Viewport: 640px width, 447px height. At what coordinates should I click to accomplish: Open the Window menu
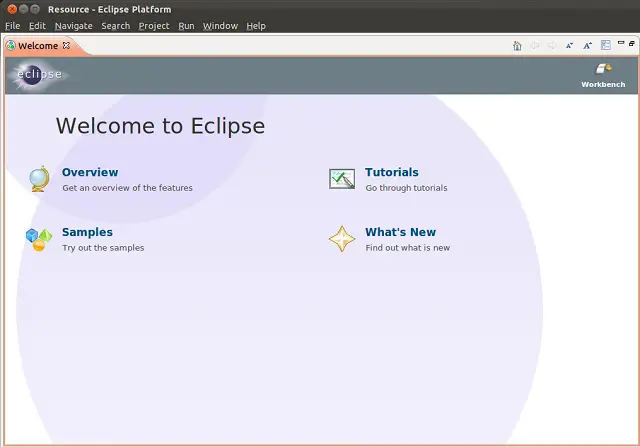(x=220, y=26)
